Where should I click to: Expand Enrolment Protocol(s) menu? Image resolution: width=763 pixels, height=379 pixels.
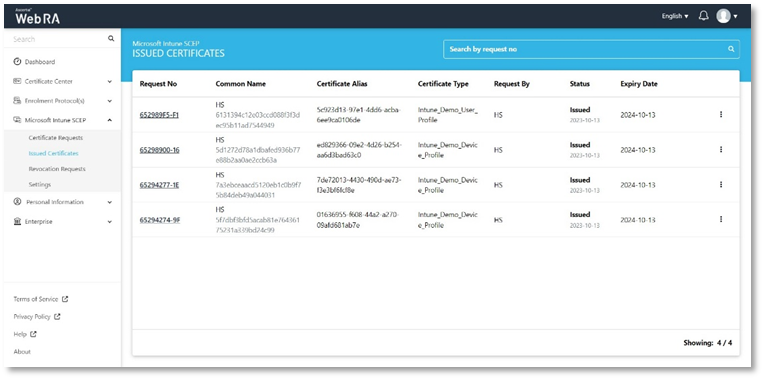(62, 101)
